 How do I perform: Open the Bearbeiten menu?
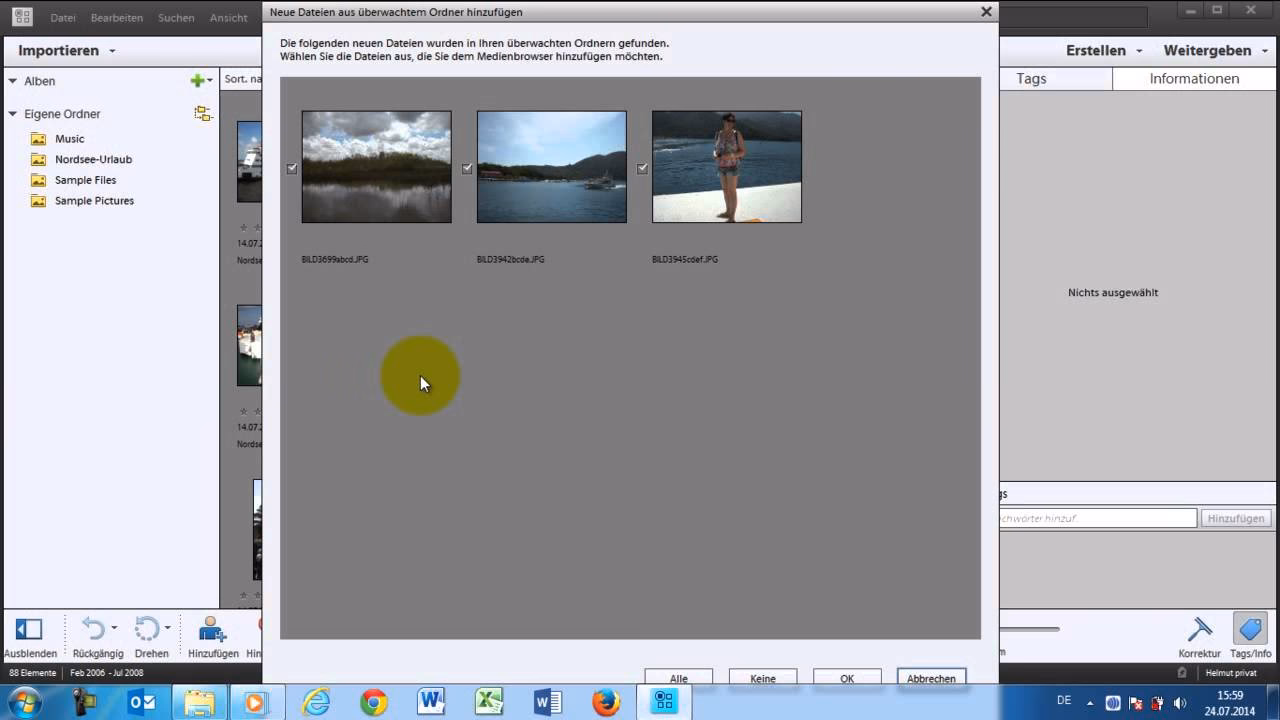coord(116,17)
